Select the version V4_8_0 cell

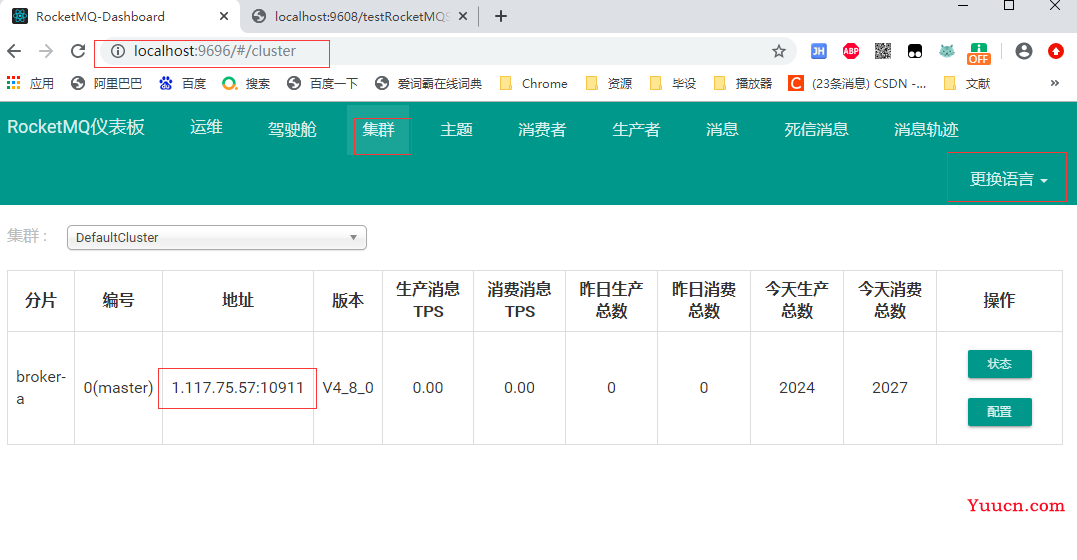point(348,388)
